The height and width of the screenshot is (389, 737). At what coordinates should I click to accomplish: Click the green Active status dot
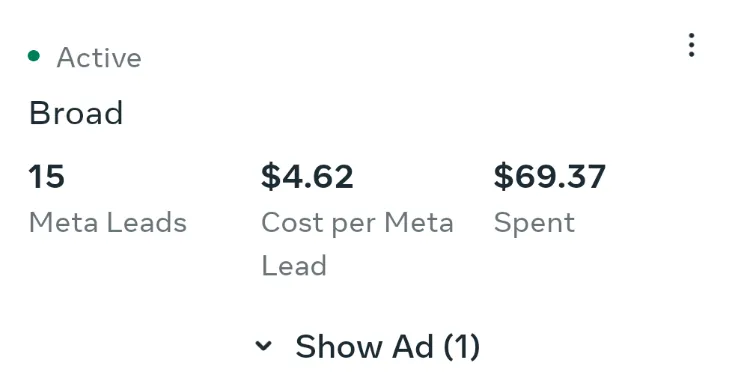click(x=34, y=56)
